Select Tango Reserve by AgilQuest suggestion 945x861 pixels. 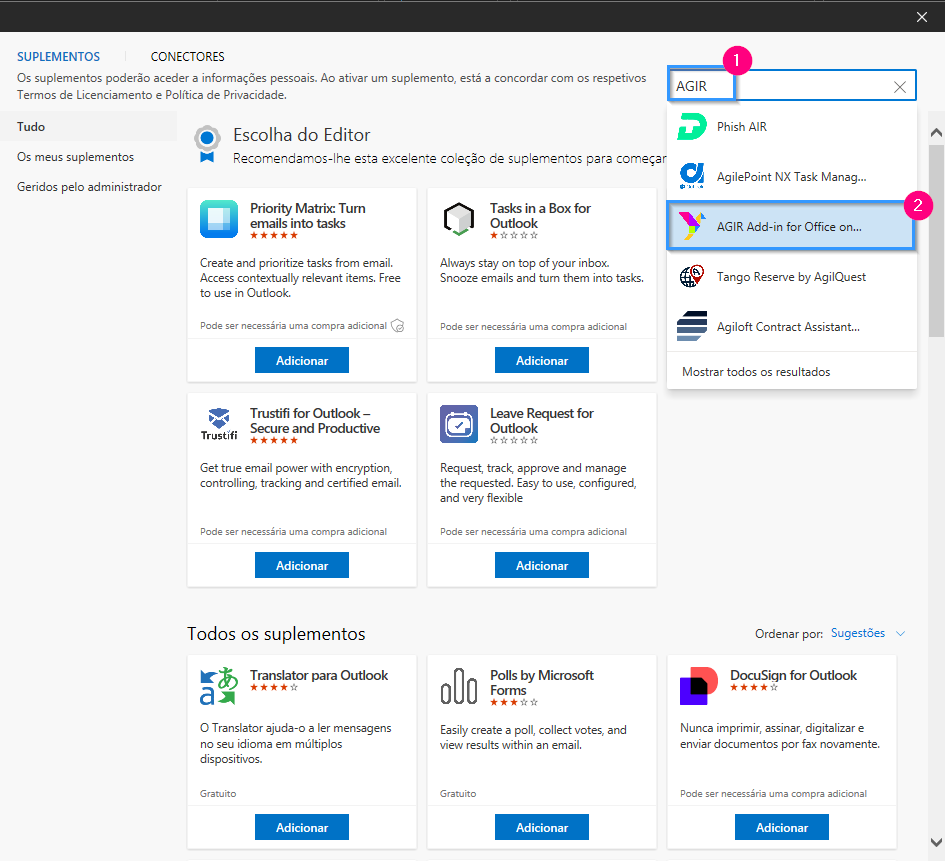(x=791, y=277)
